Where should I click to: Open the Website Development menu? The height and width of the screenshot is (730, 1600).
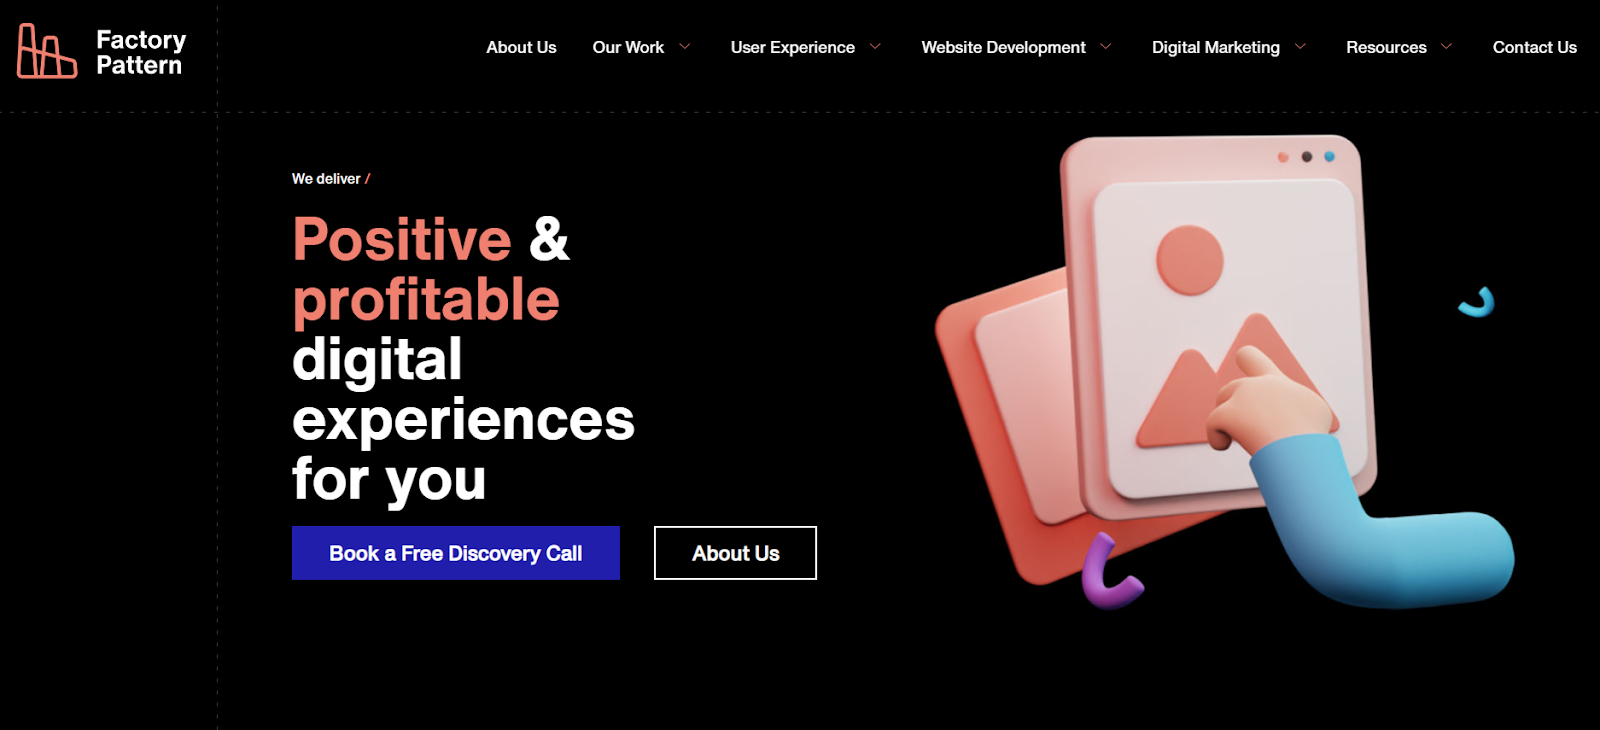click(x=1003, y=47)
